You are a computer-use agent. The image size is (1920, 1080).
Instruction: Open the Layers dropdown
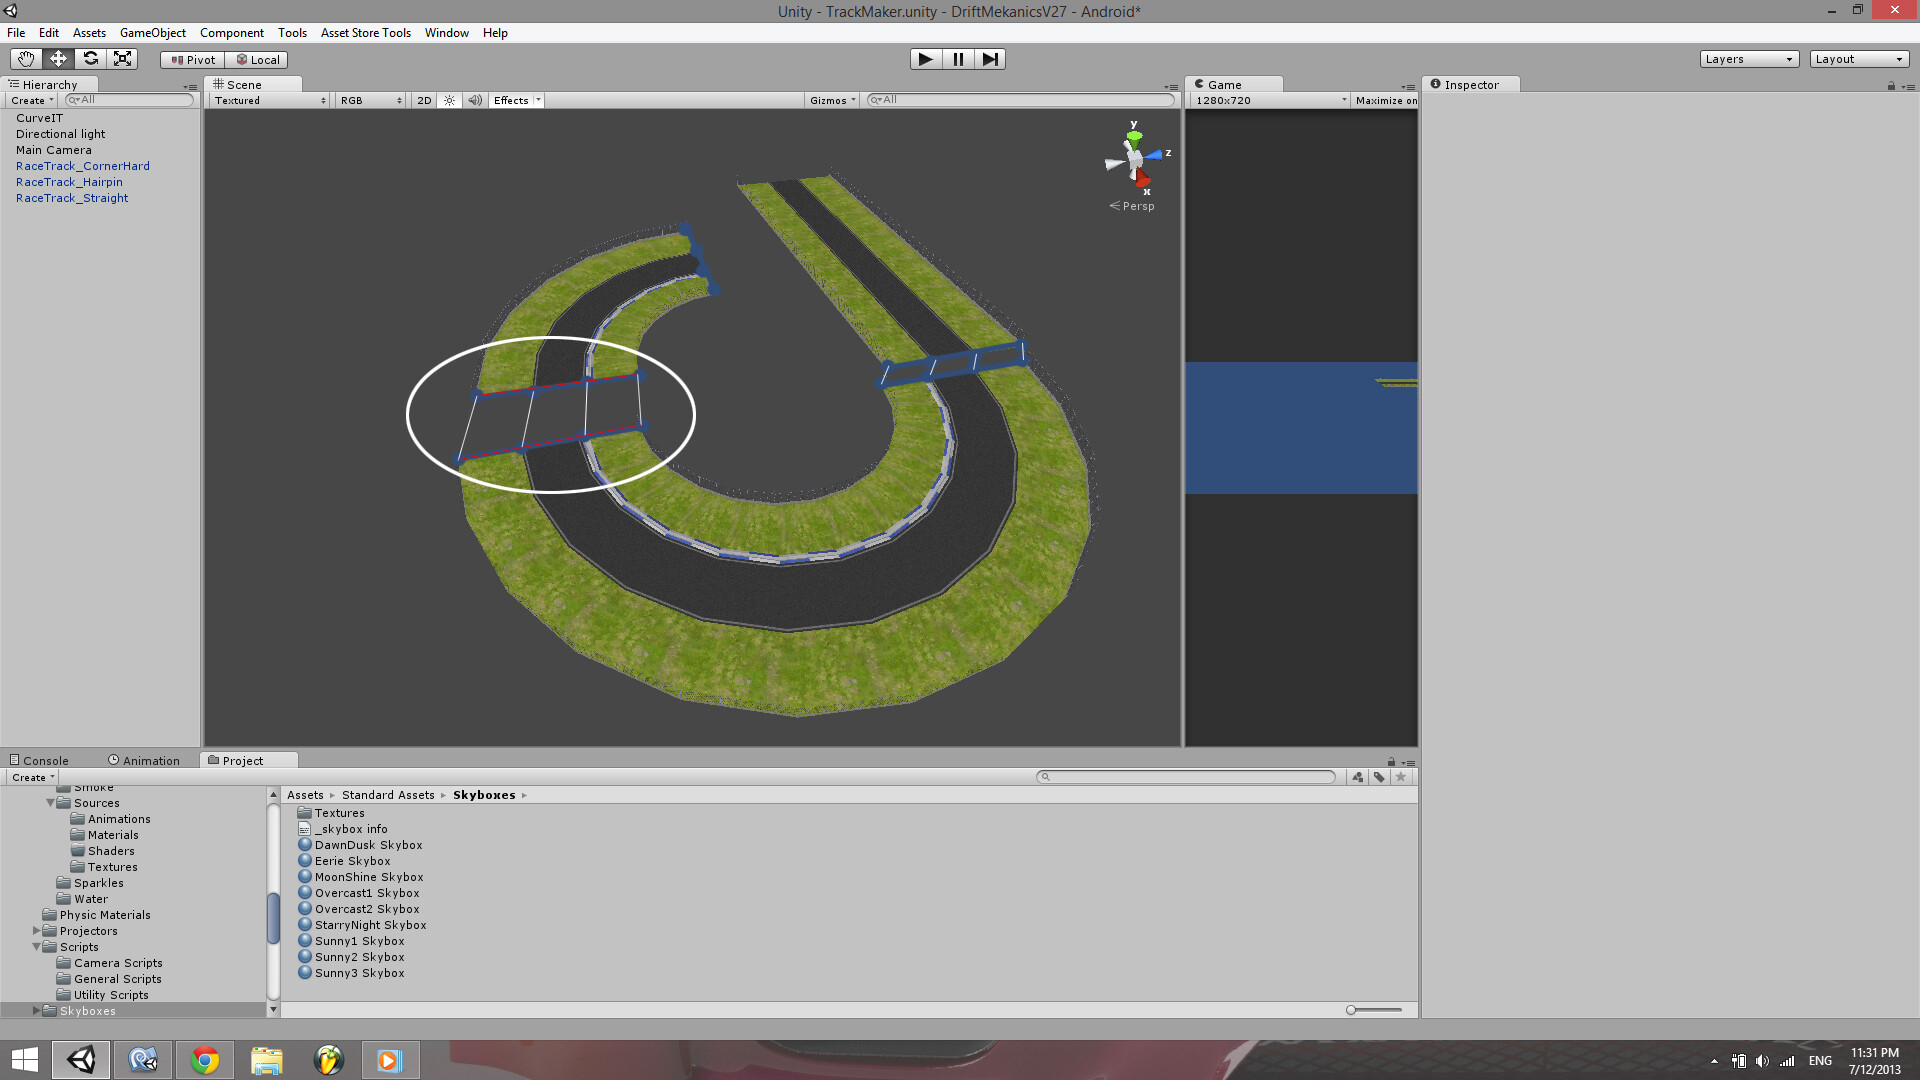tap(1749, 58)
